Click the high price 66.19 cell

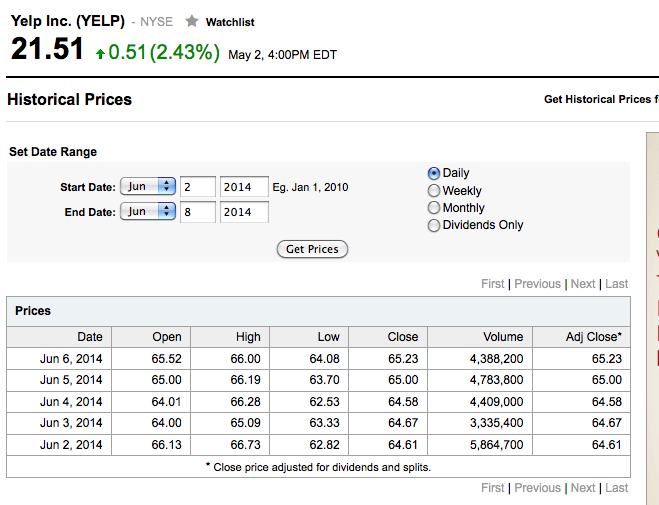pos(230,380)
